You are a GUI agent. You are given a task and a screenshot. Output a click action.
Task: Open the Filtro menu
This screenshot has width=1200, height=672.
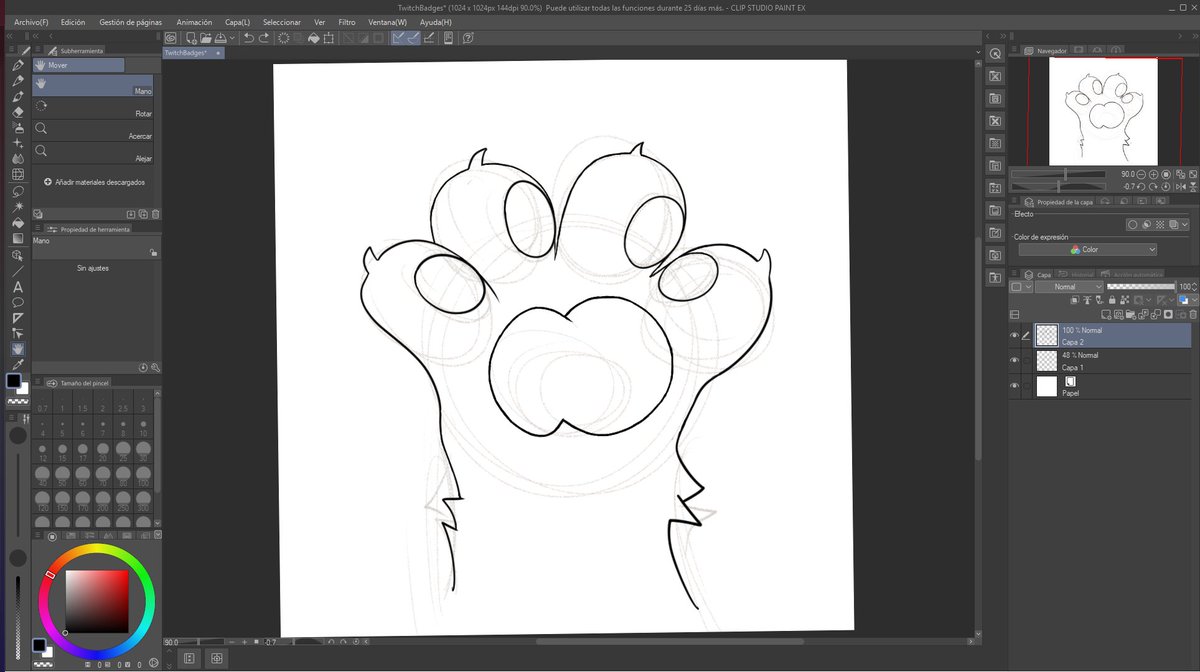click(347, 21)
